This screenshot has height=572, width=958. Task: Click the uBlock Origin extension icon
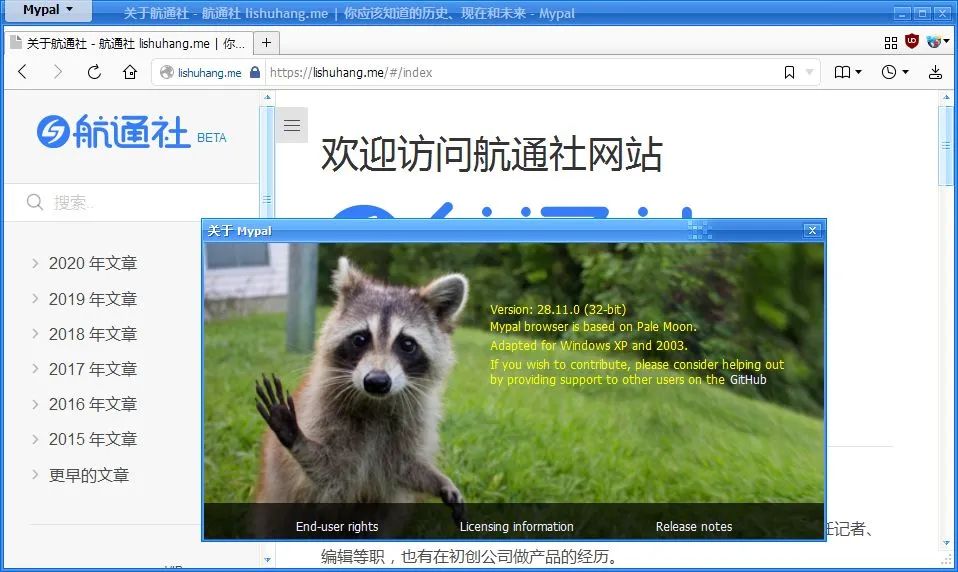click(x=912, y=42)
